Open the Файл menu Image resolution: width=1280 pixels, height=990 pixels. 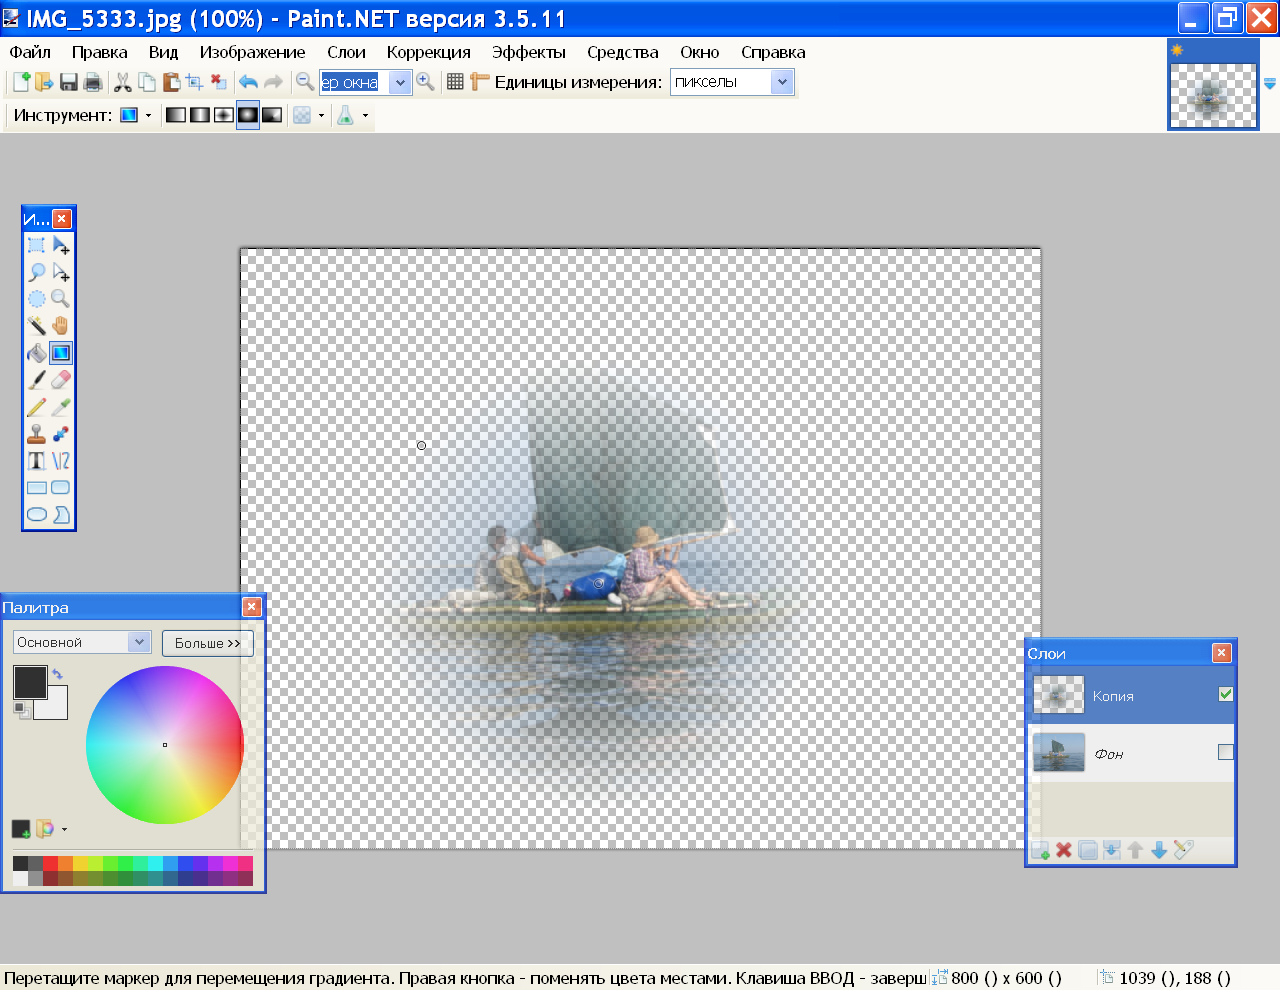click(x=30, y=52)
